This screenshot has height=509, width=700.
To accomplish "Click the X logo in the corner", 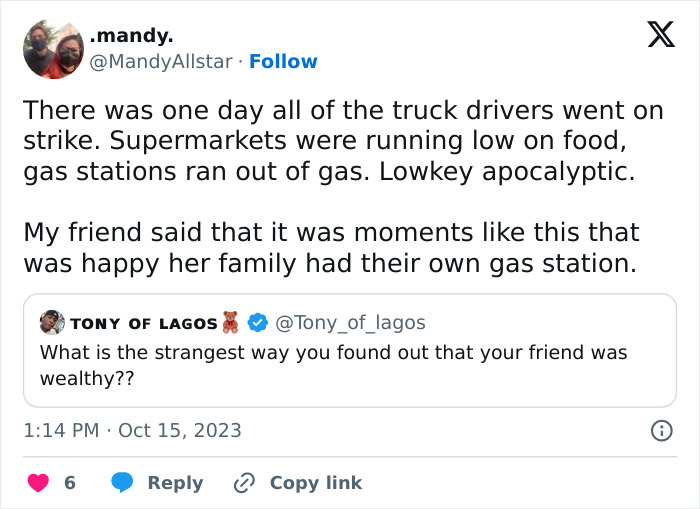I will pos(660,36).
